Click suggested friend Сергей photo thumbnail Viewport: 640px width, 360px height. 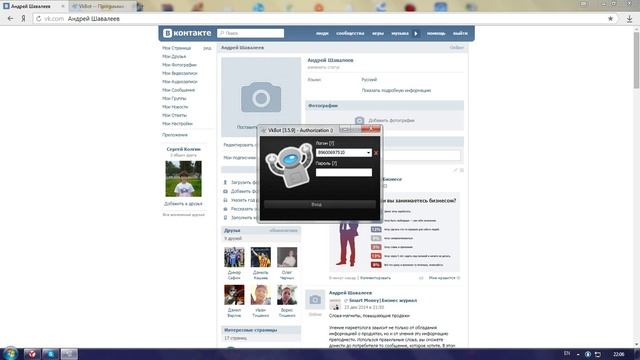coord(183,179)
